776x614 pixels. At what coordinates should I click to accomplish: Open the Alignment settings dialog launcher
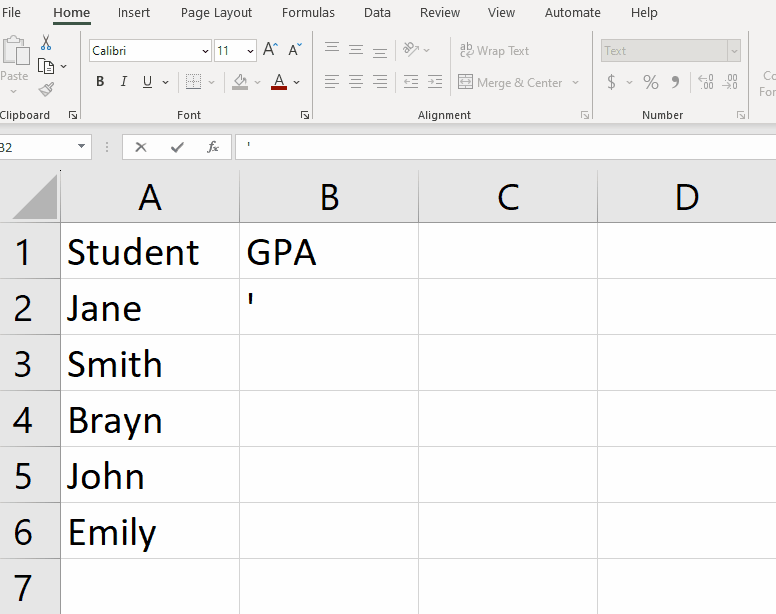coord(585,115)
